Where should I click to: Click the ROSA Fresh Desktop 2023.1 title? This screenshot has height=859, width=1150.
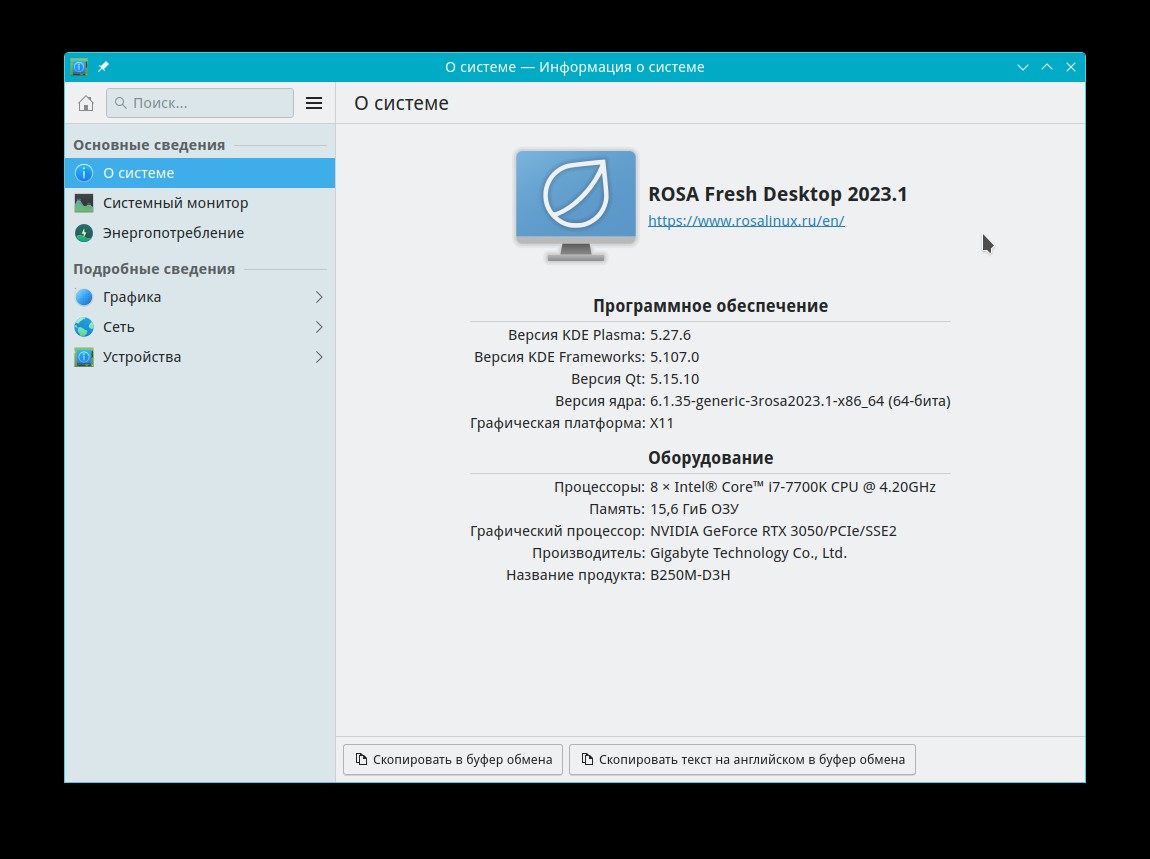[777, 194]
